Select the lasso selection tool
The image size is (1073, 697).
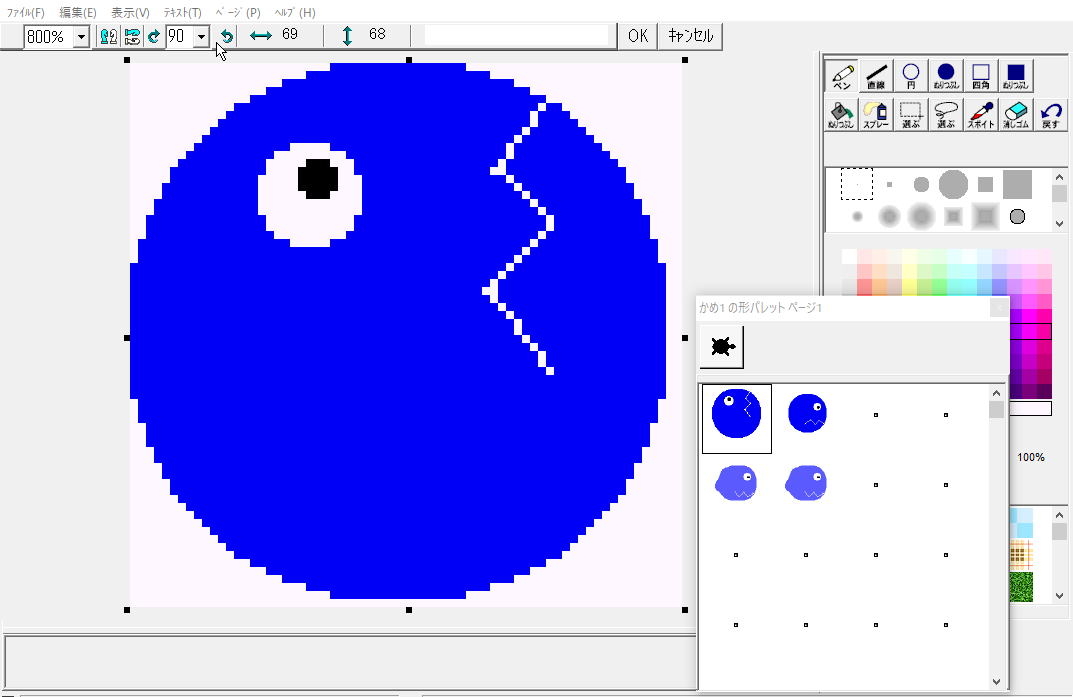946,114
